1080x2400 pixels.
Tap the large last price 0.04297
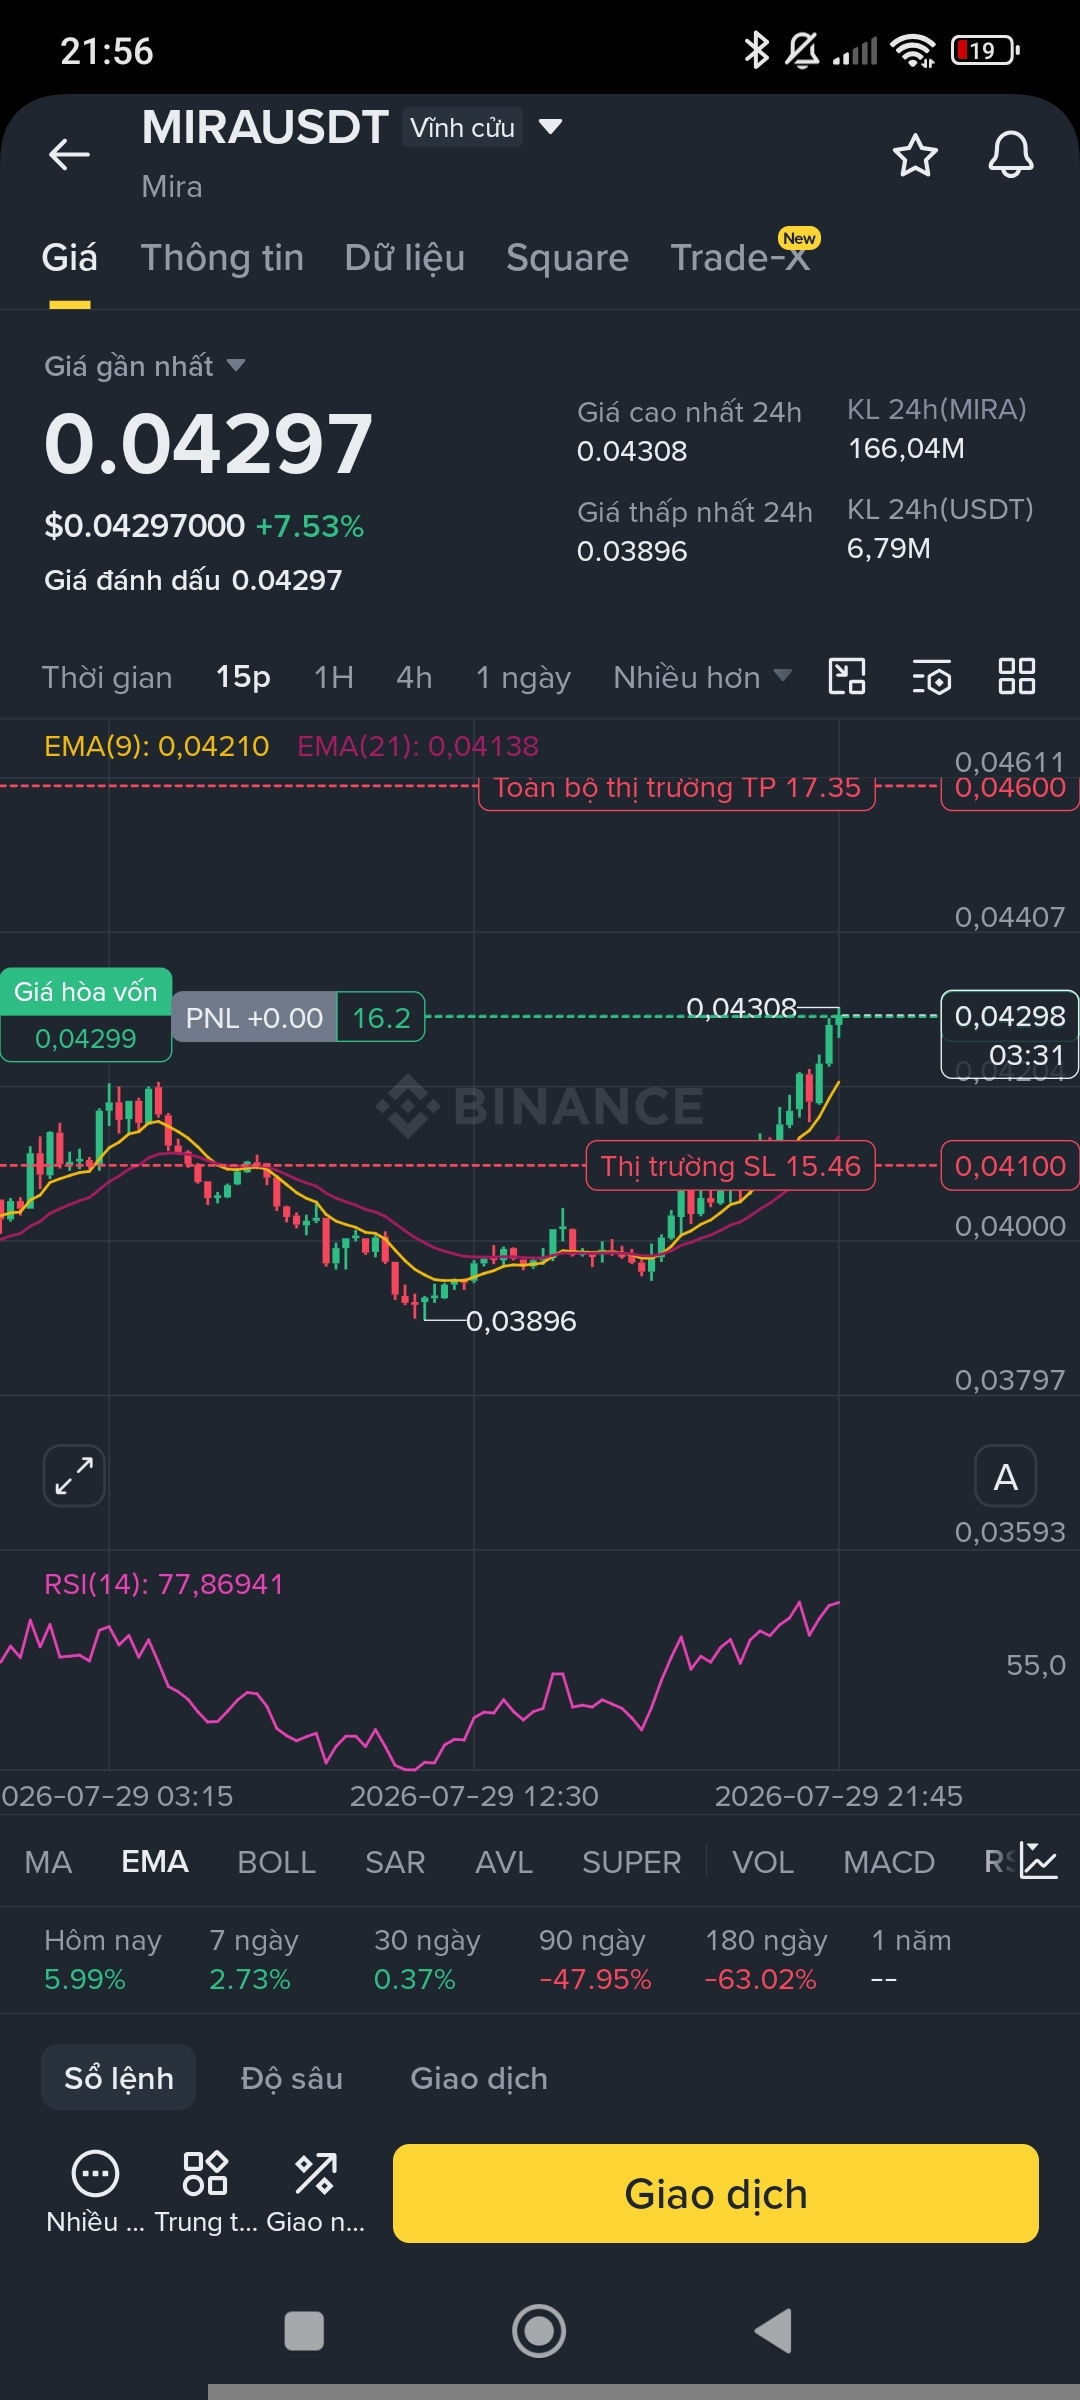pyautogui.click(x=208, y=444)
